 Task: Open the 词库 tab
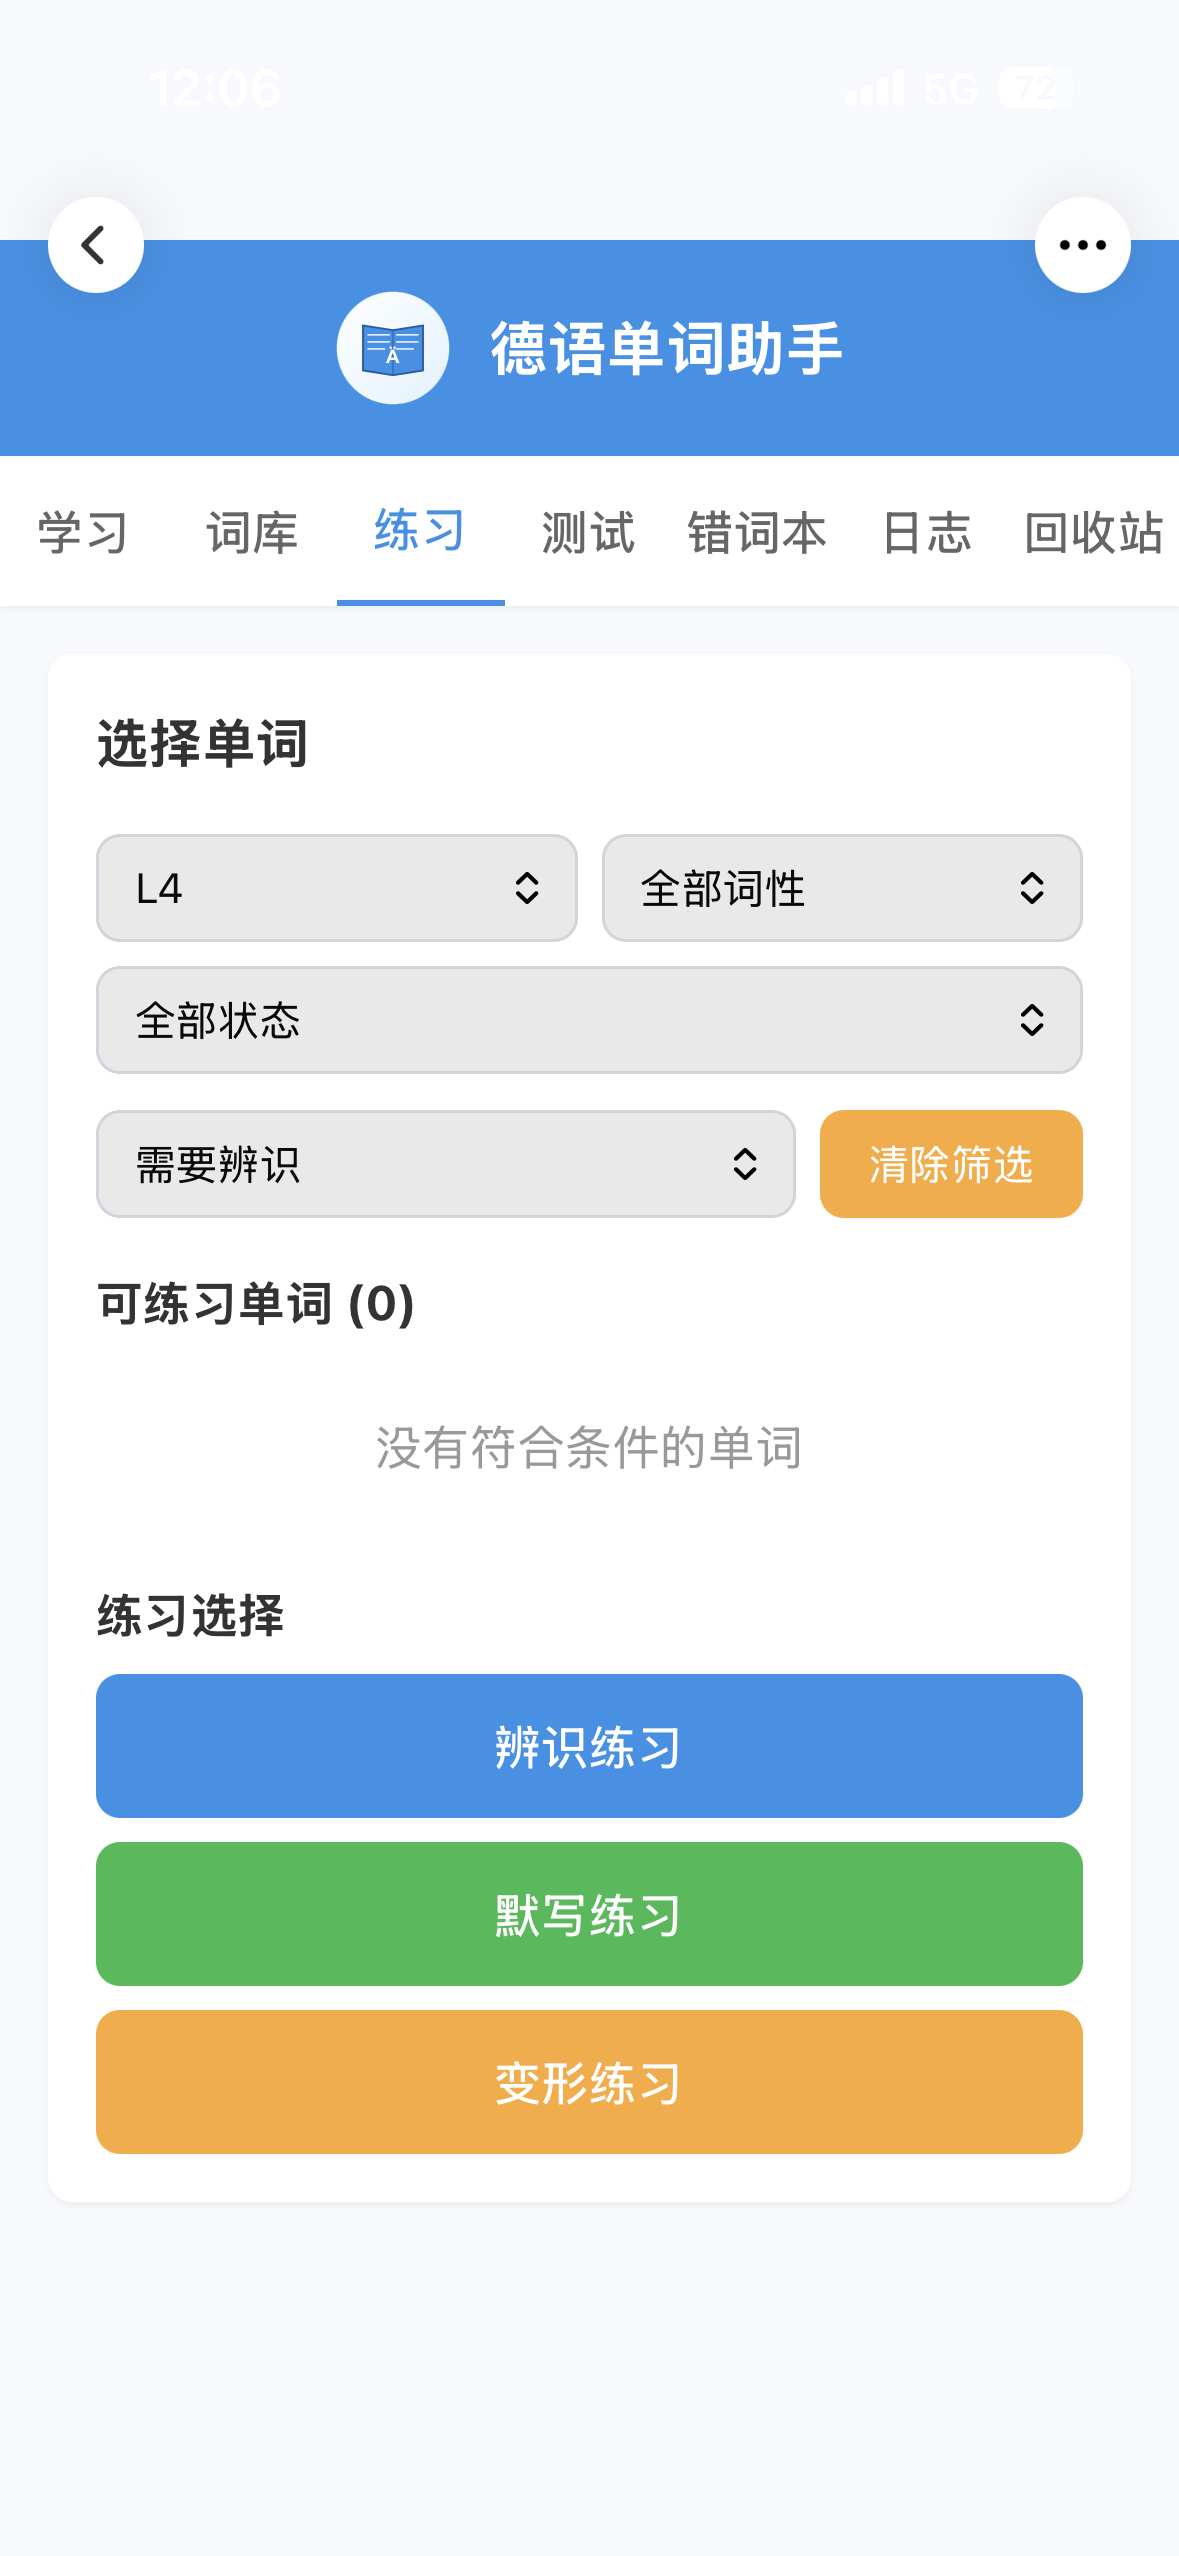(252, 532)
